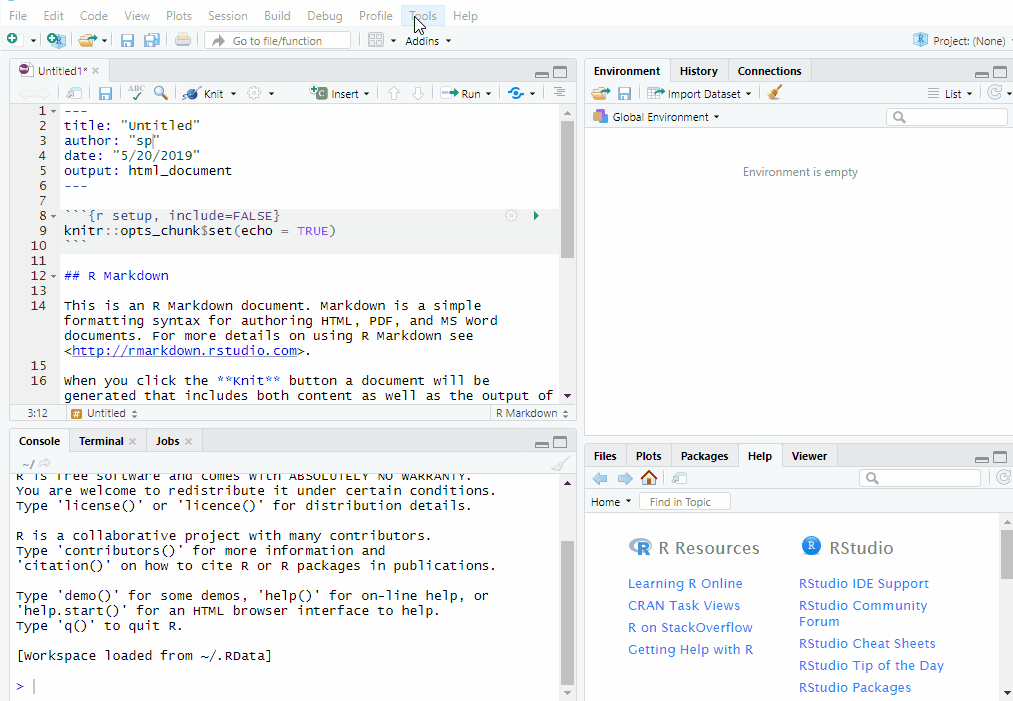The height and width of the screenshot is (701, 1013).
Task: Go to previous section with the up arrow
Action: pyautogui.click(x=393, y=94)
